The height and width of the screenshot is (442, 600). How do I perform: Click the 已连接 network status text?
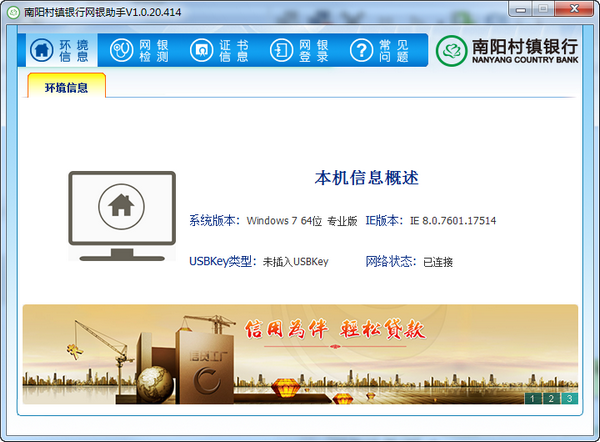tap(437, 261)
